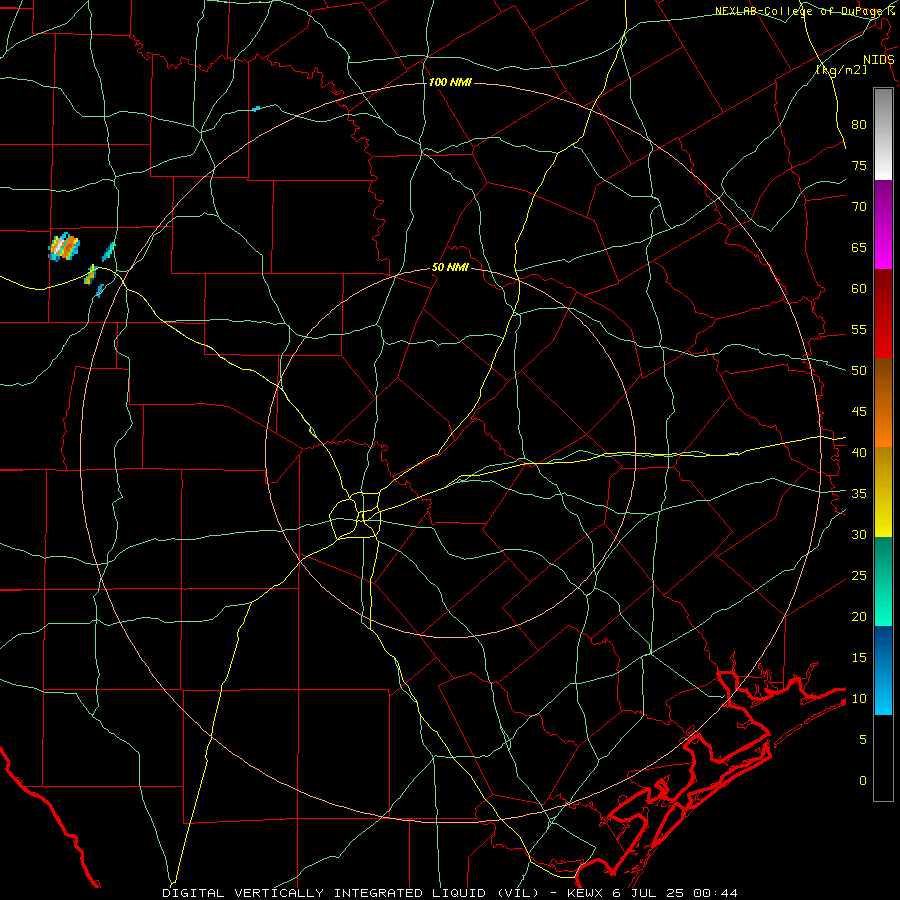Viewport: 900px width, 900px height.
Task: Click the 45 value on the VIL scale
Action: pos(859,412)
